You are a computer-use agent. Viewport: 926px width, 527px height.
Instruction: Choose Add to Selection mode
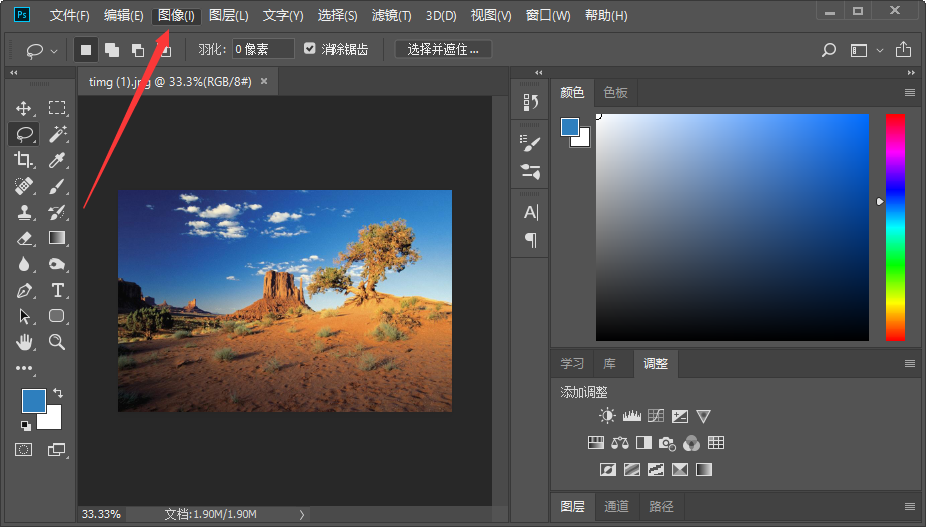tap(112, 50)
